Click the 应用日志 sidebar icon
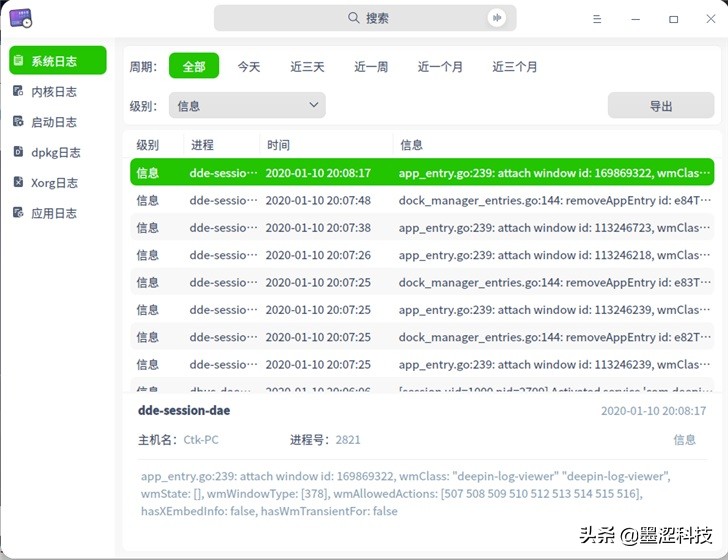This screenshot has width=728, height=560. [18, 212]
